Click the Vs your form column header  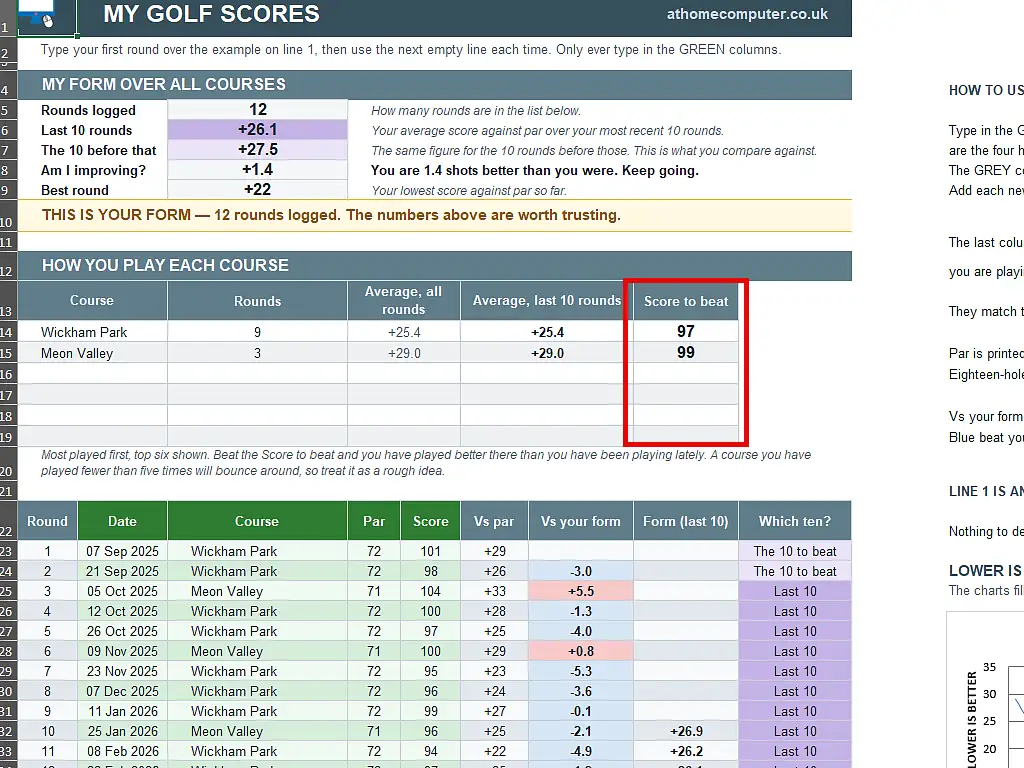(581, 521)
